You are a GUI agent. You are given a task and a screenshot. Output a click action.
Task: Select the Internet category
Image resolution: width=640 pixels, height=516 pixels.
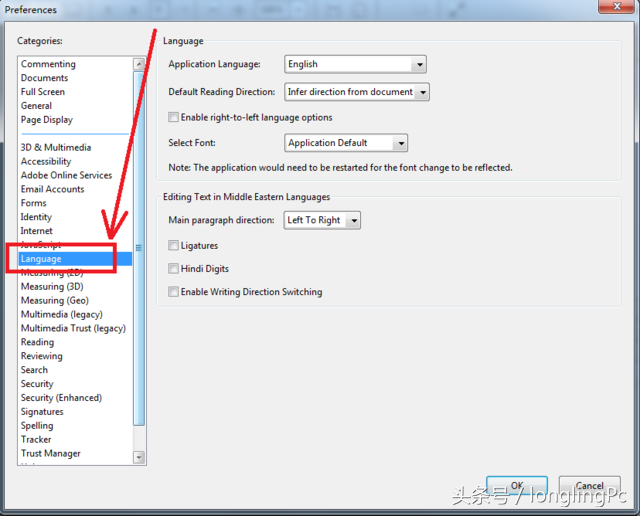click(x=37, y=231)
